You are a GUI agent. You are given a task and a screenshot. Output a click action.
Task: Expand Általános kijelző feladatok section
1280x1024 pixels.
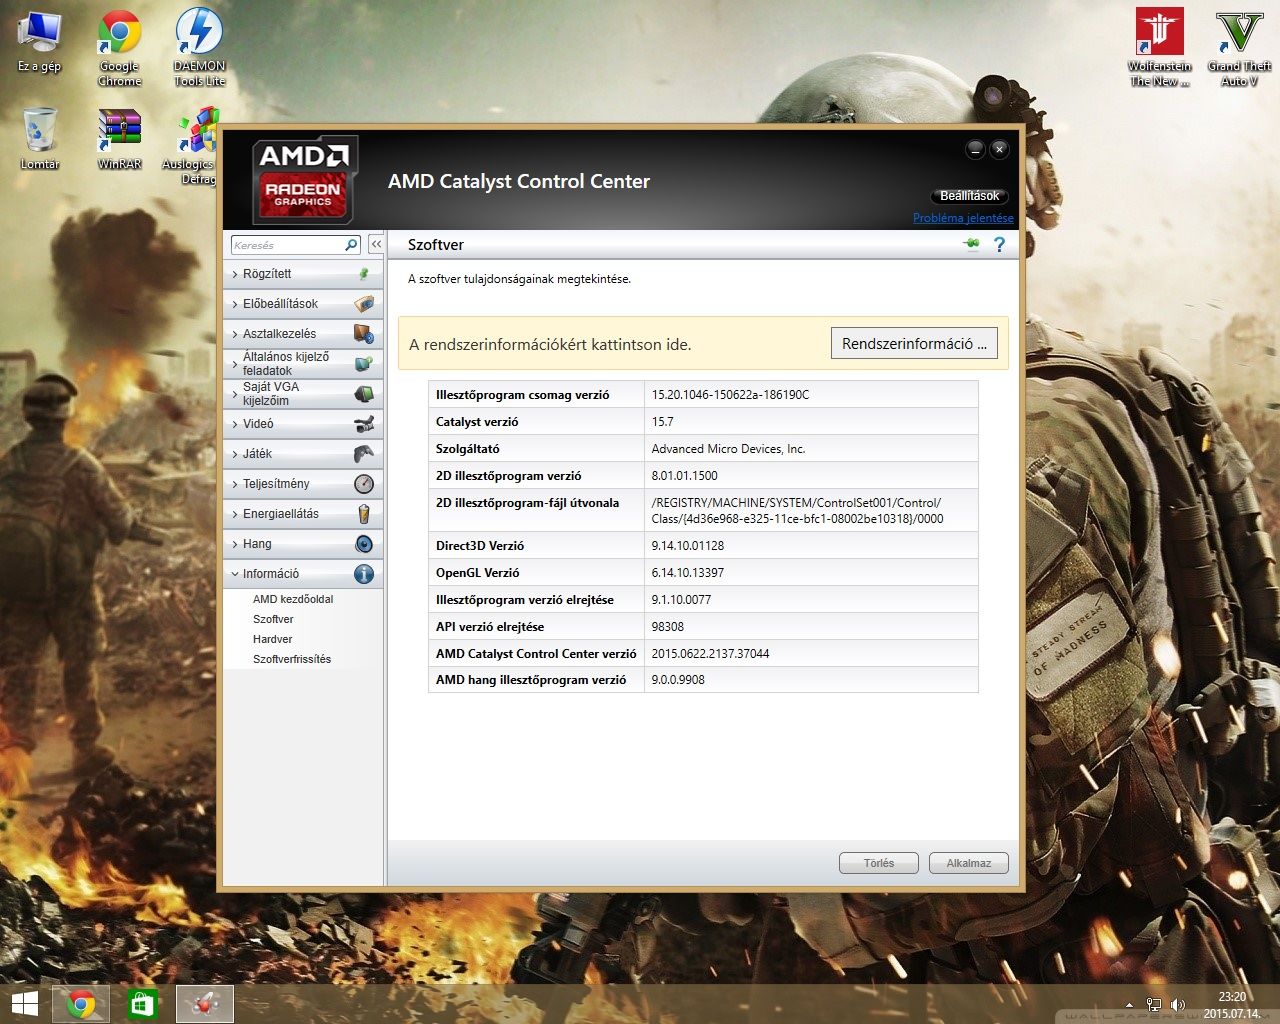tap(302, 363)
